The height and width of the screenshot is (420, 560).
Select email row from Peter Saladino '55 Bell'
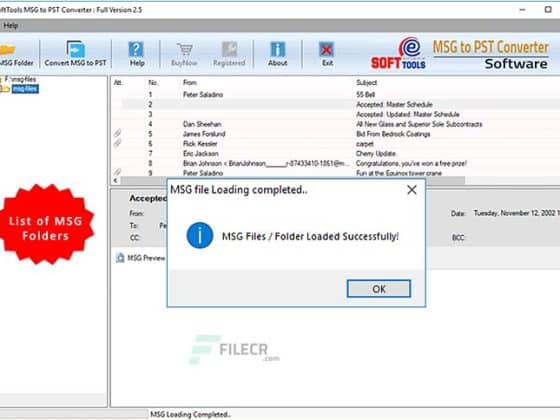[336, 95]
